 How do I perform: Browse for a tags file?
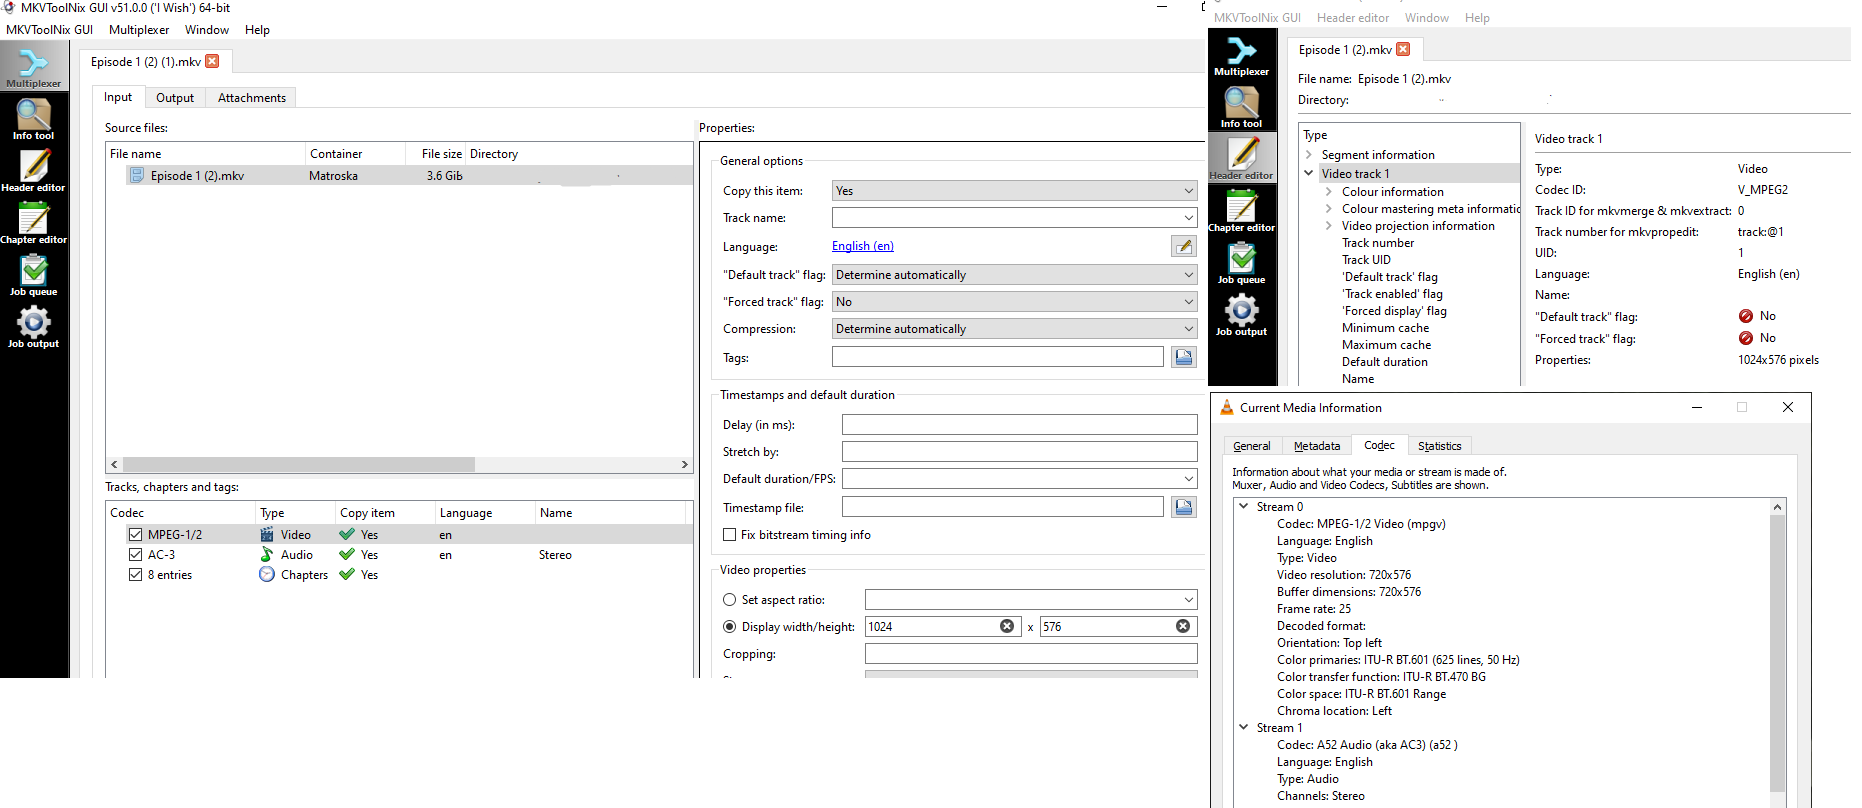click(1184, 357)
